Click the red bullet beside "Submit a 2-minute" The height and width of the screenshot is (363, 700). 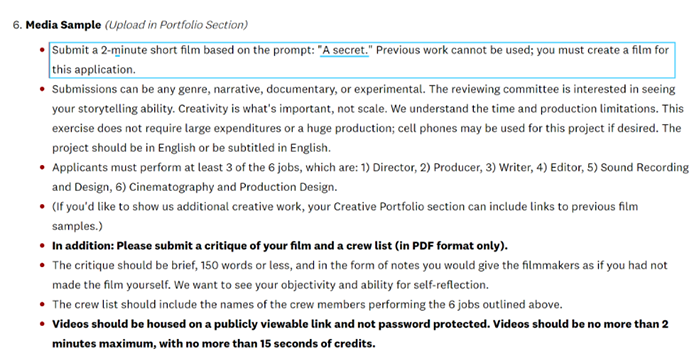coord(42,50)
